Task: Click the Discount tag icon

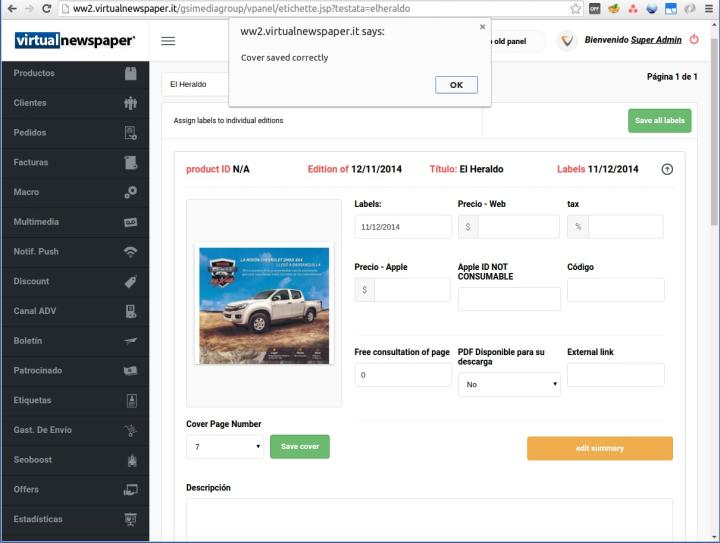Action: 131,281
